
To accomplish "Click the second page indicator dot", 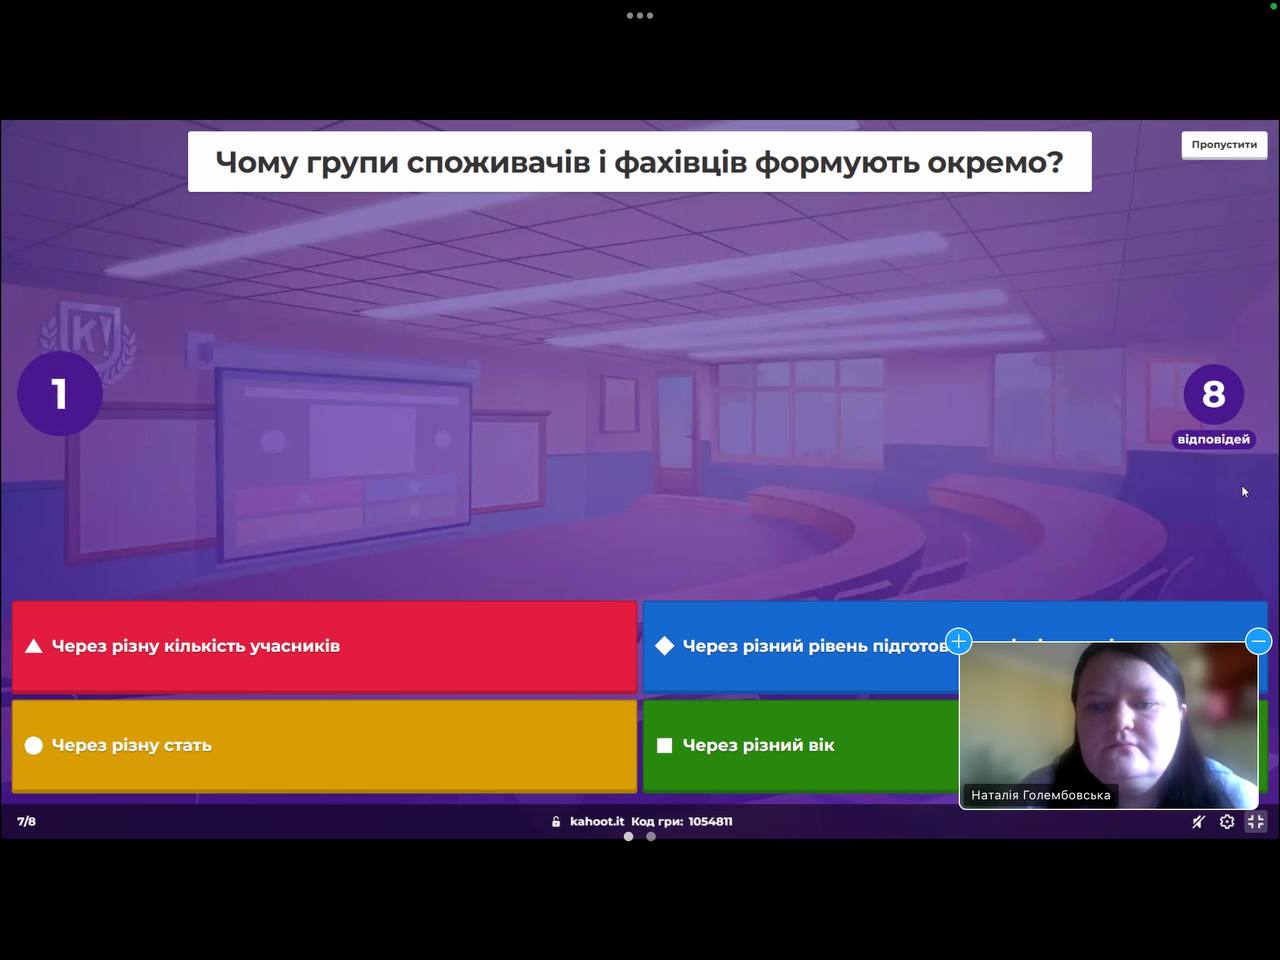I will [x=651, y=837].
